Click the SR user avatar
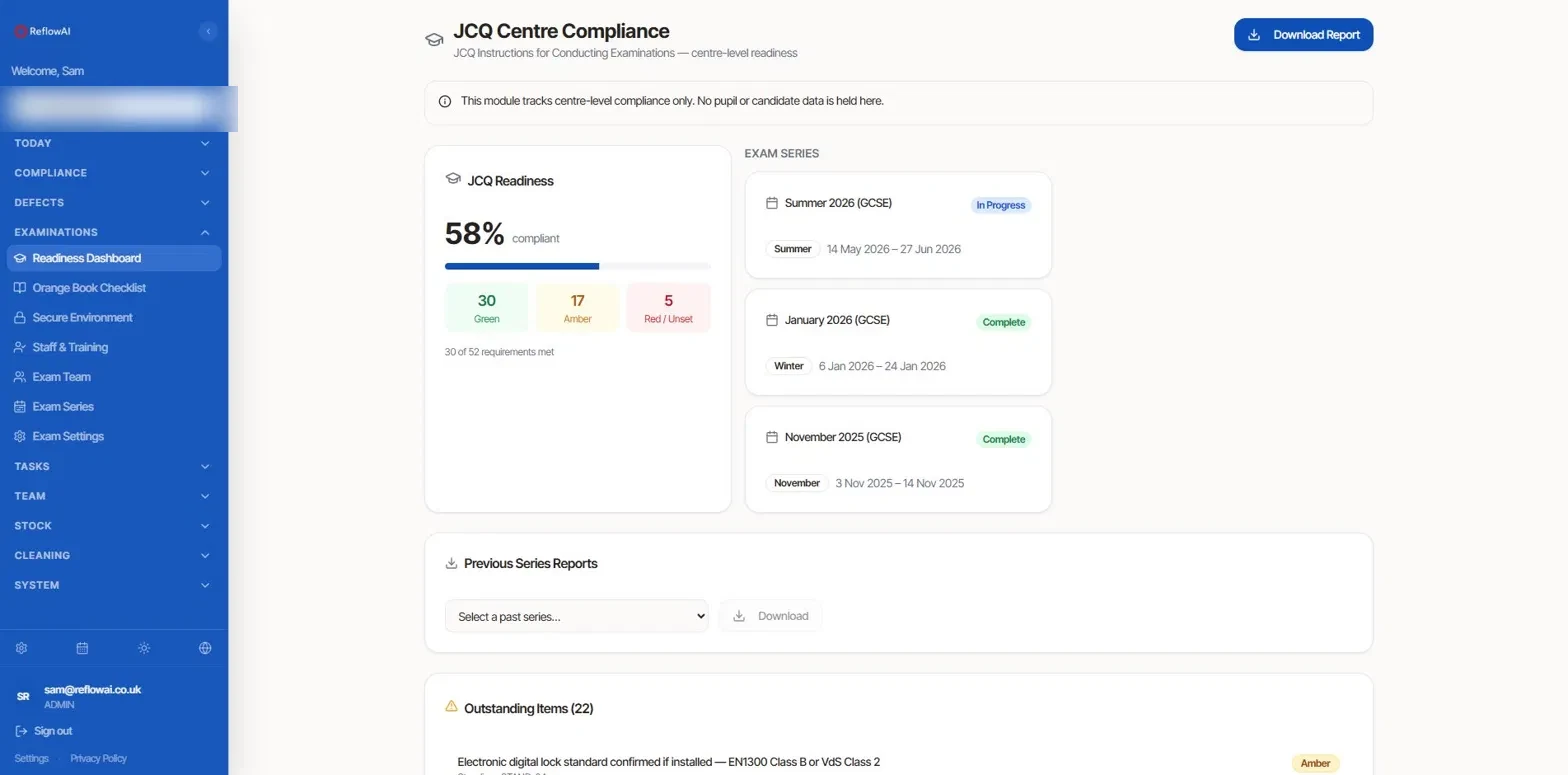Viewport: 1568px width, 775px height. 23,696
